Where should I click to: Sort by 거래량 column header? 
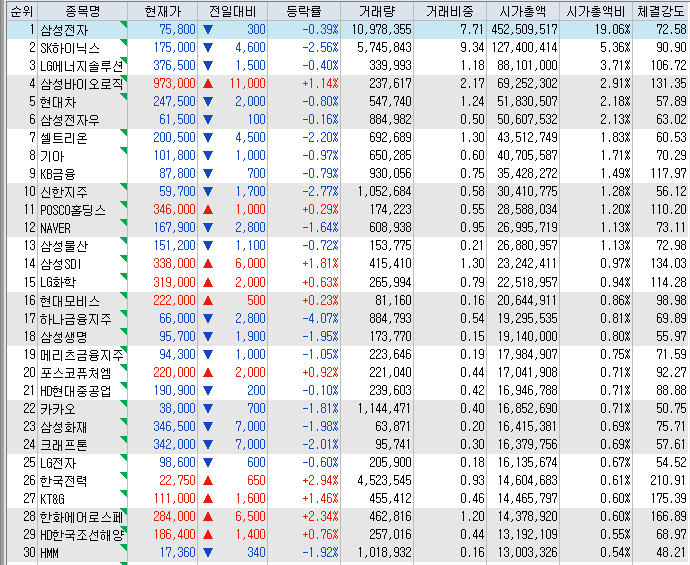377,11
